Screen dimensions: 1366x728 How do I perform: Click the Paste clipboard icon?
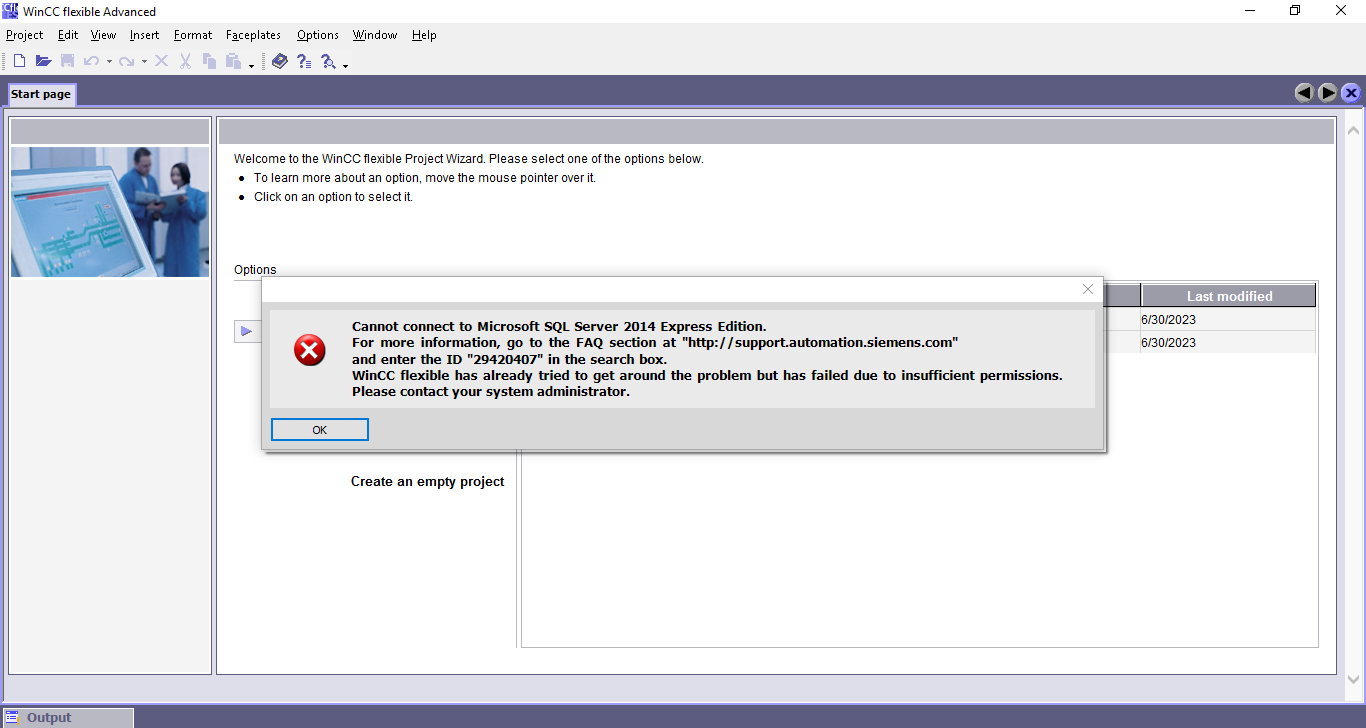pos(233,61)
